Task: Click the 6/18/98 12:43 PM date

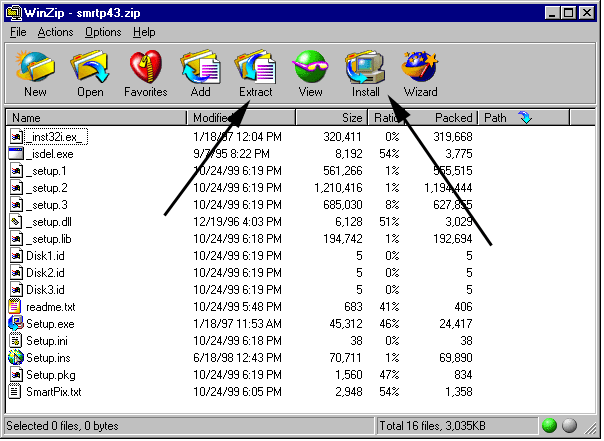Action: 237,358
